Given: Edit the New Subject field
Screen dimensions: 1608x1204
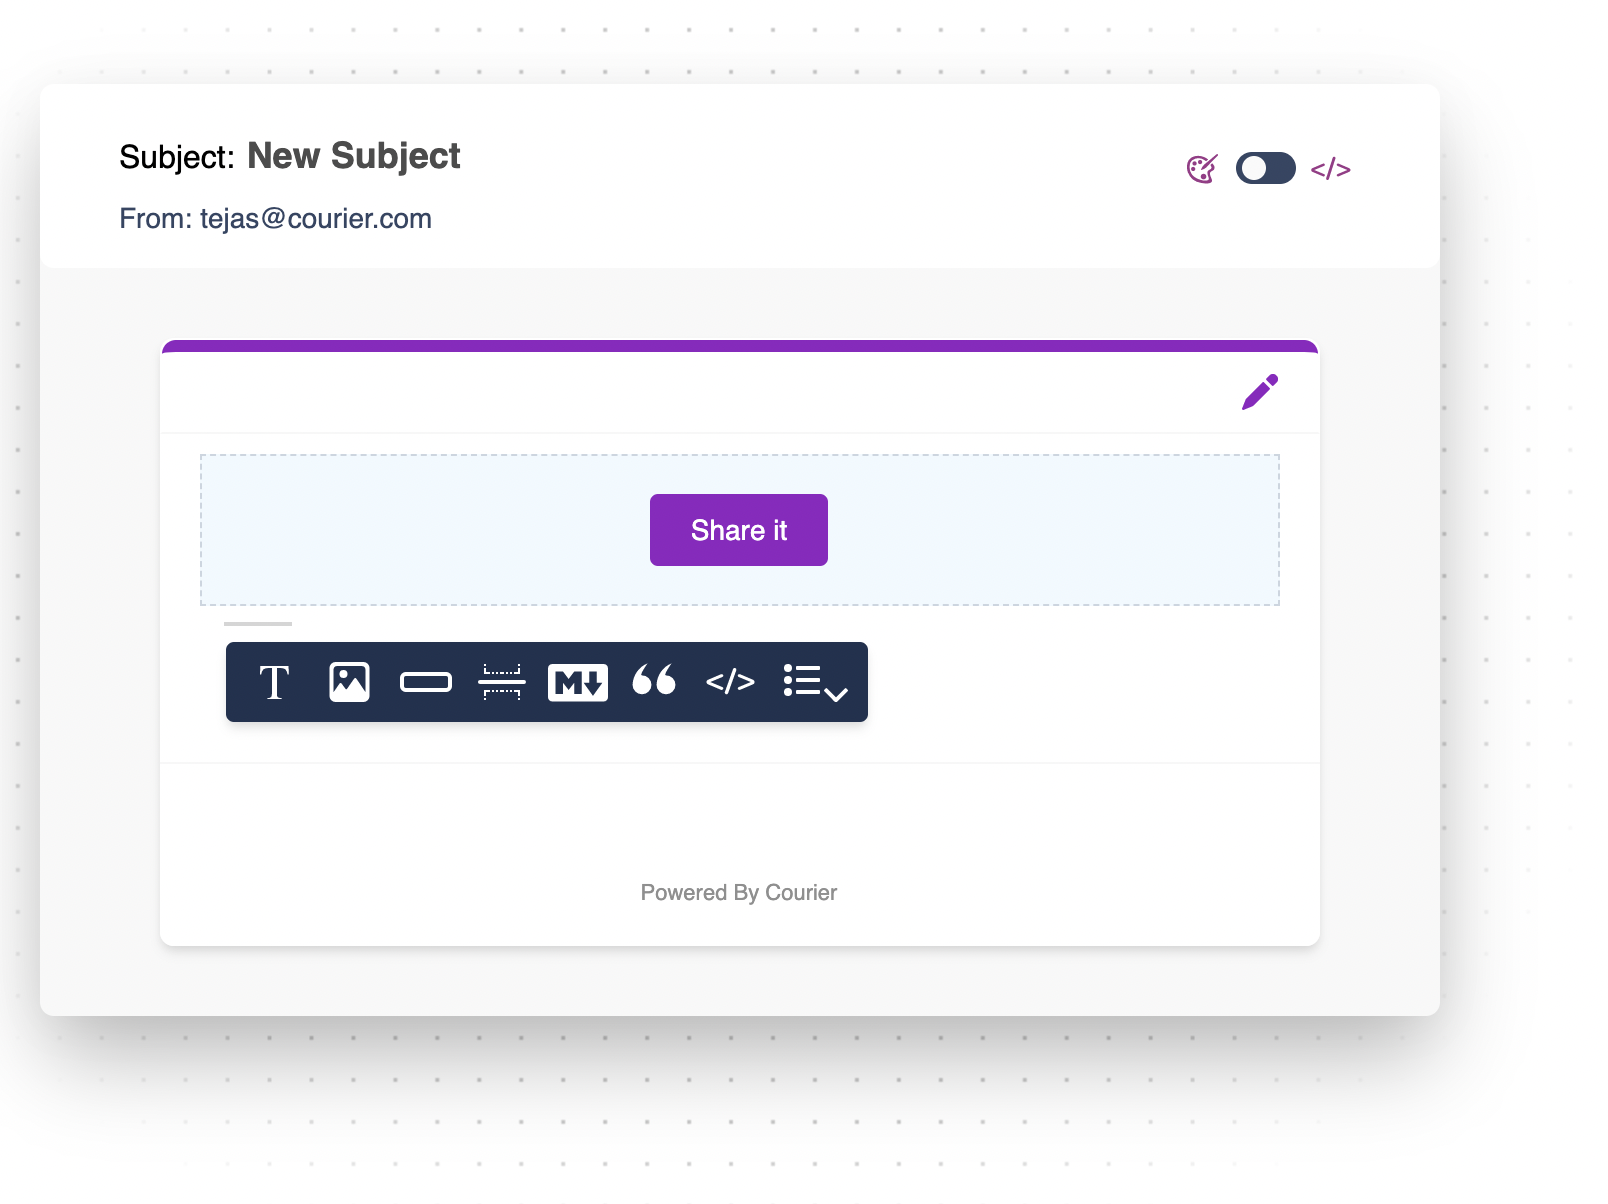Looking at the screenshot, I should (x=354, y=156).
